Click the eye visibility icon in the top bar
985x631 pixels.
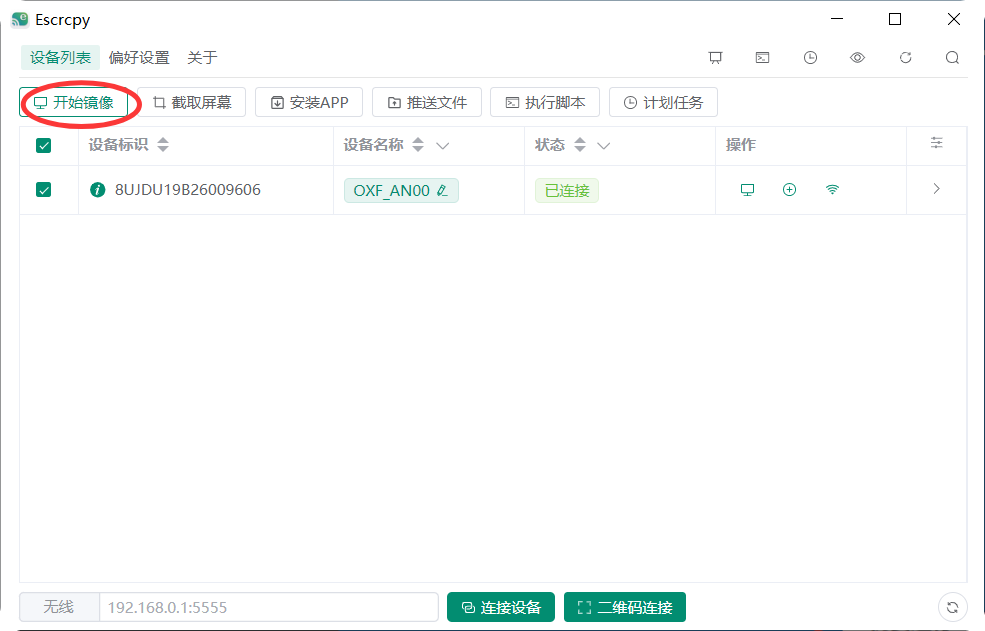click(856, 58)
